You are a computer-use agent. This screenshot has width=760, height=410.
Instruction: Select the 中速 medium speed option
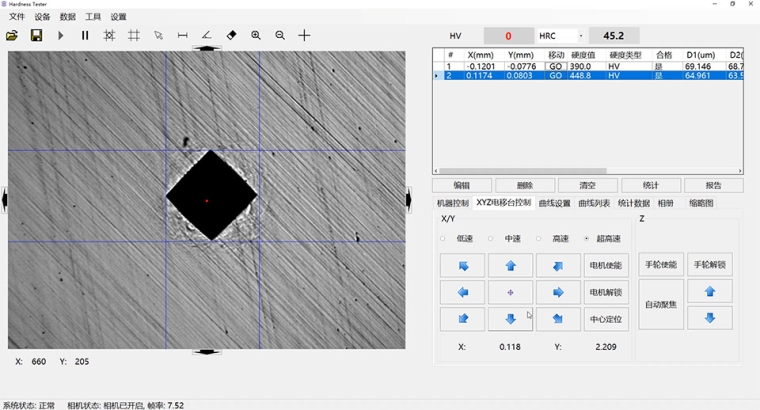point(491,239)
